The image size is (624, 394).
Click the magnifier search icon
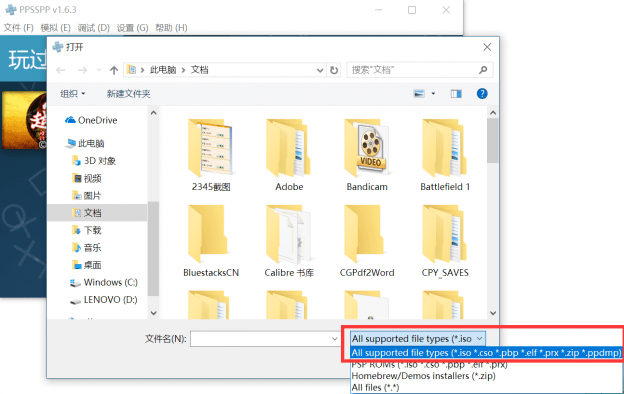pos(483,70)
